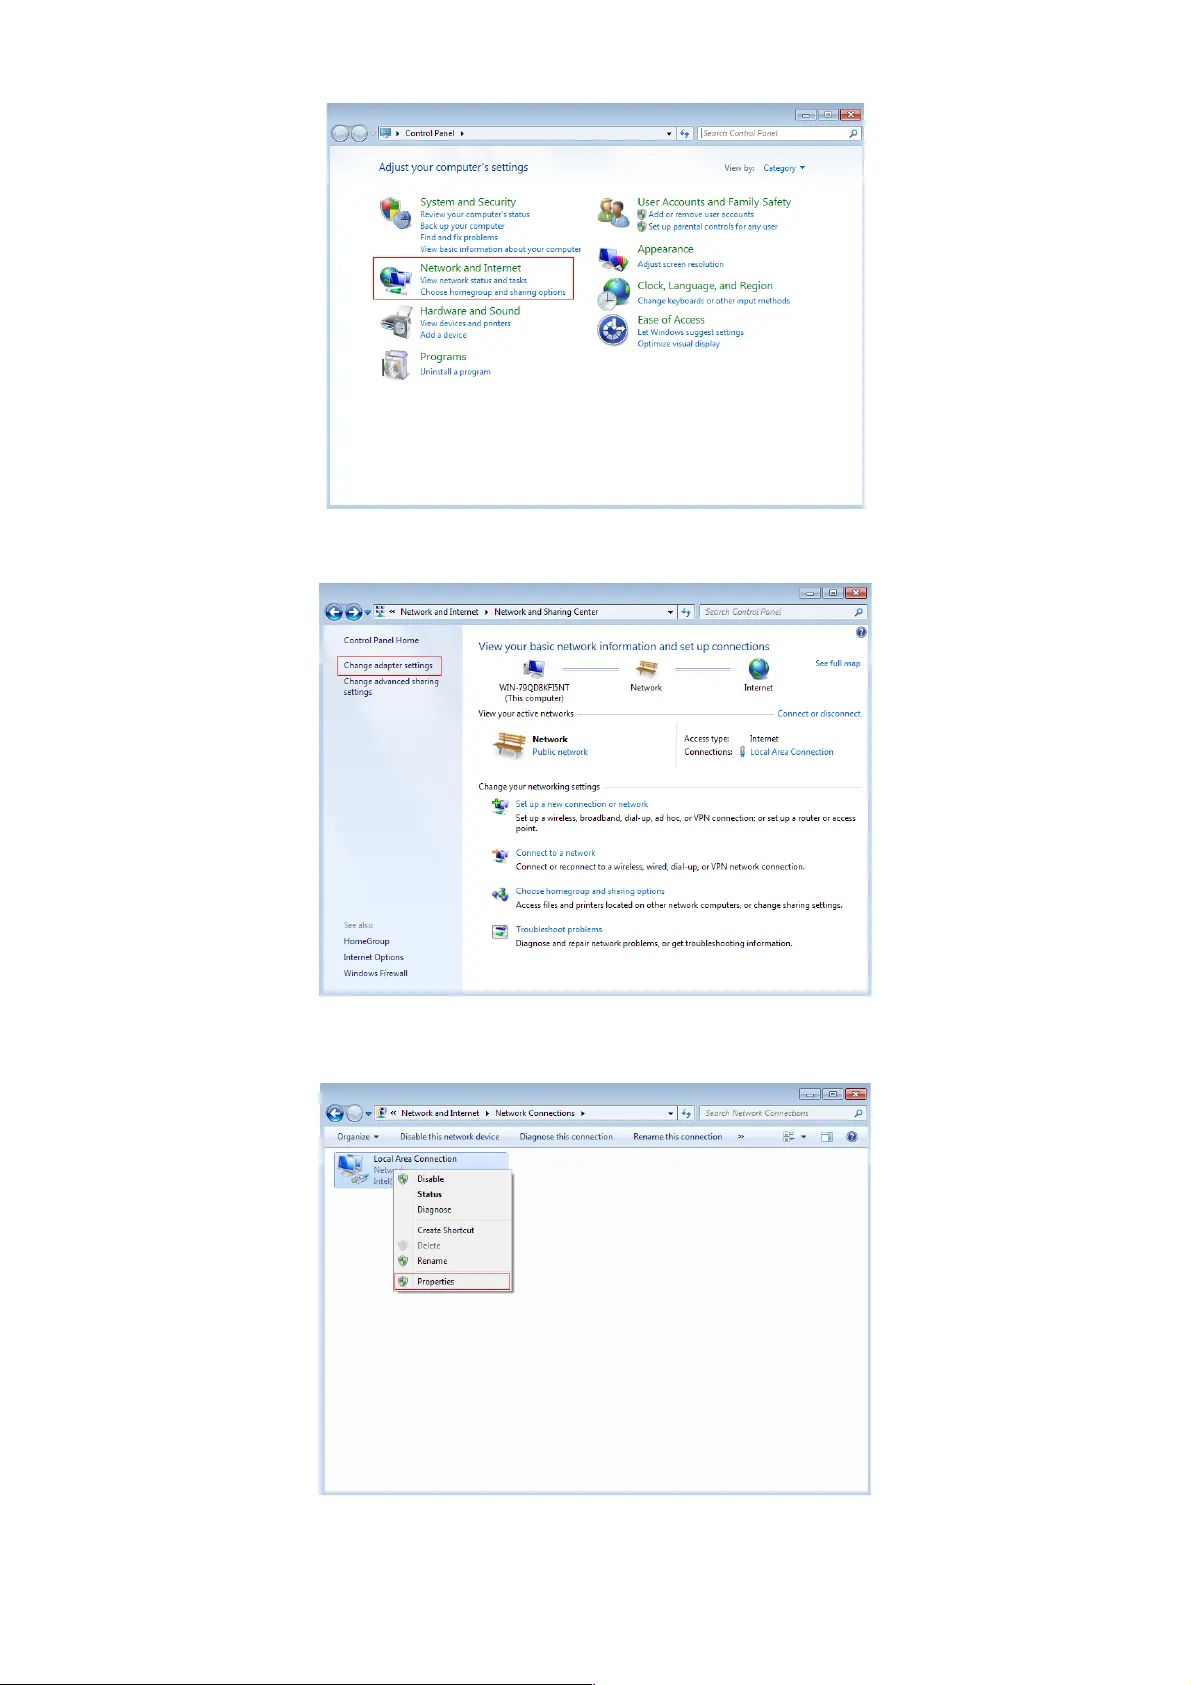Choose Diagnose in context menu
Image resolution: width=1191 pixels, height=1685 pixels.
[x=453, y=1210]
